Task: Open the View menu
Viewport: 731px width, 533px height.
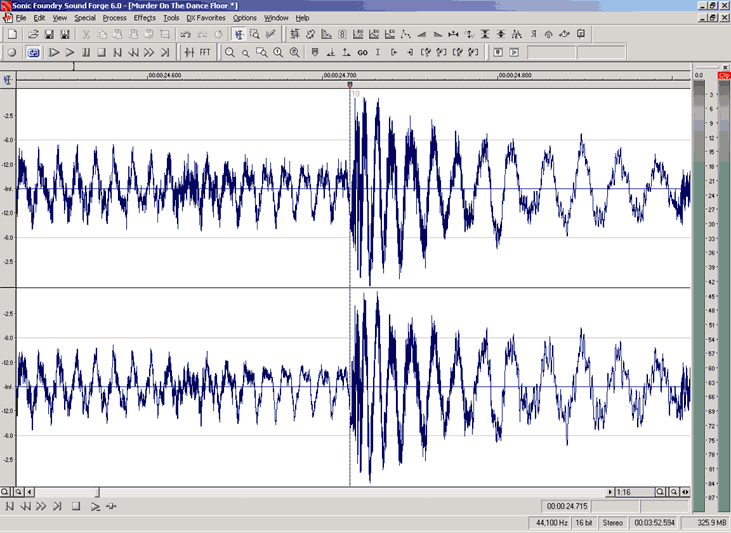Action: click(60, 18)
